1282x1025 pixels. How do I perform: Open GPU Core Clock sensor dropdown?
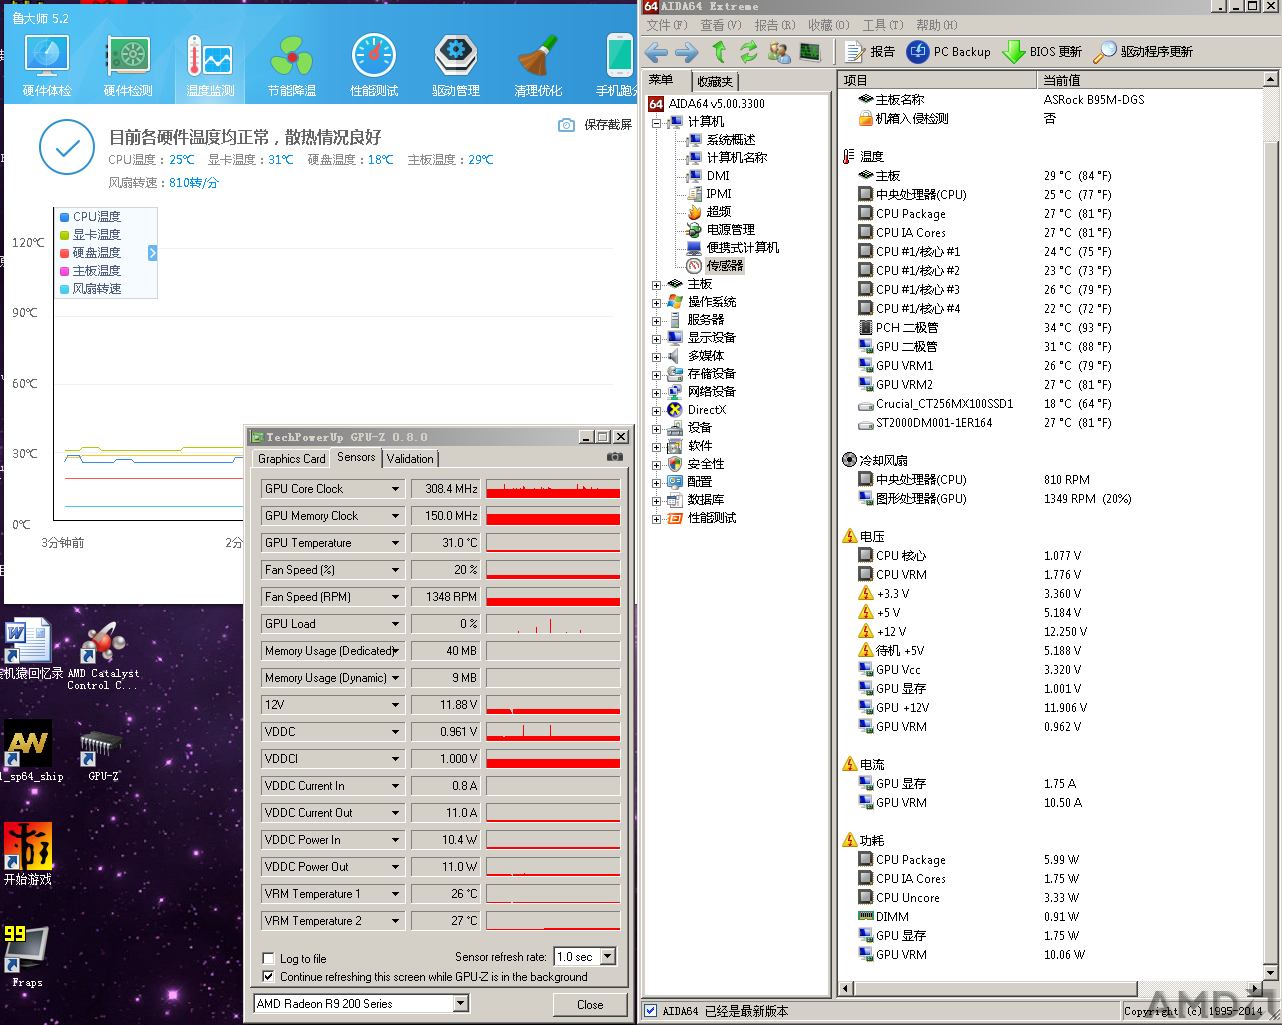[x=396, y=489]
